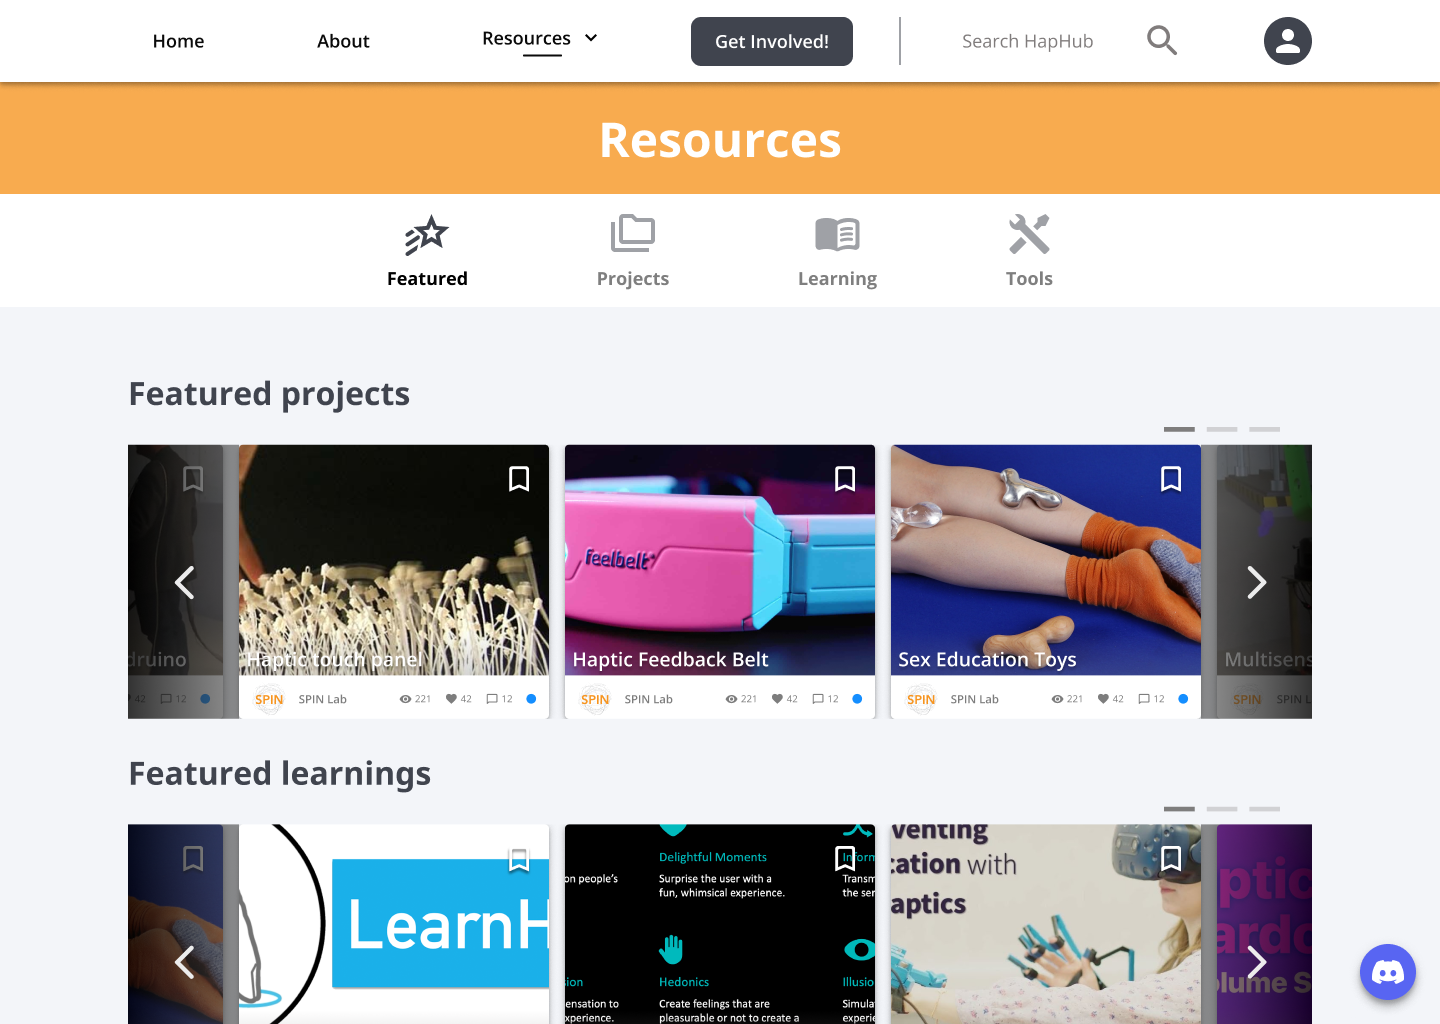Select the Featured shooting star icon
1440x1024 pixels.
tap(427, 235)
